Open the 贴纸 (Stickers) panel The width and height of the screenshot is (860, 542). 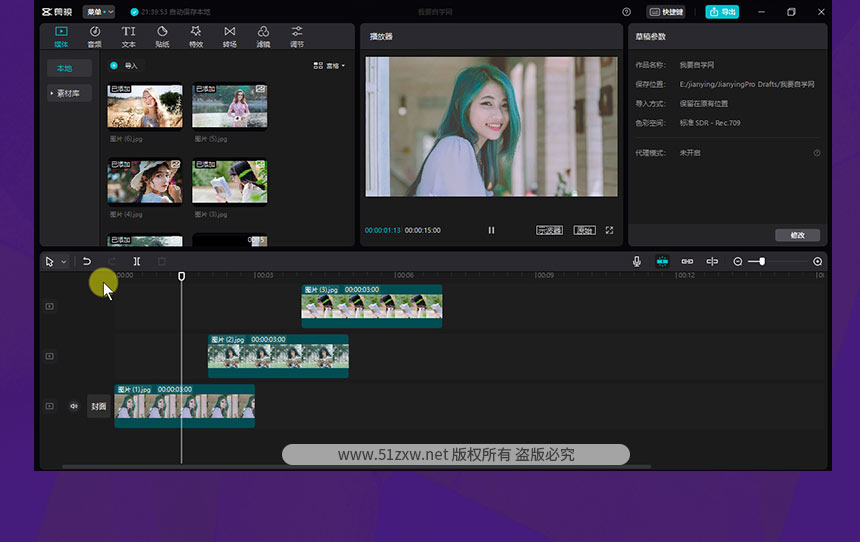coord(162,36)
